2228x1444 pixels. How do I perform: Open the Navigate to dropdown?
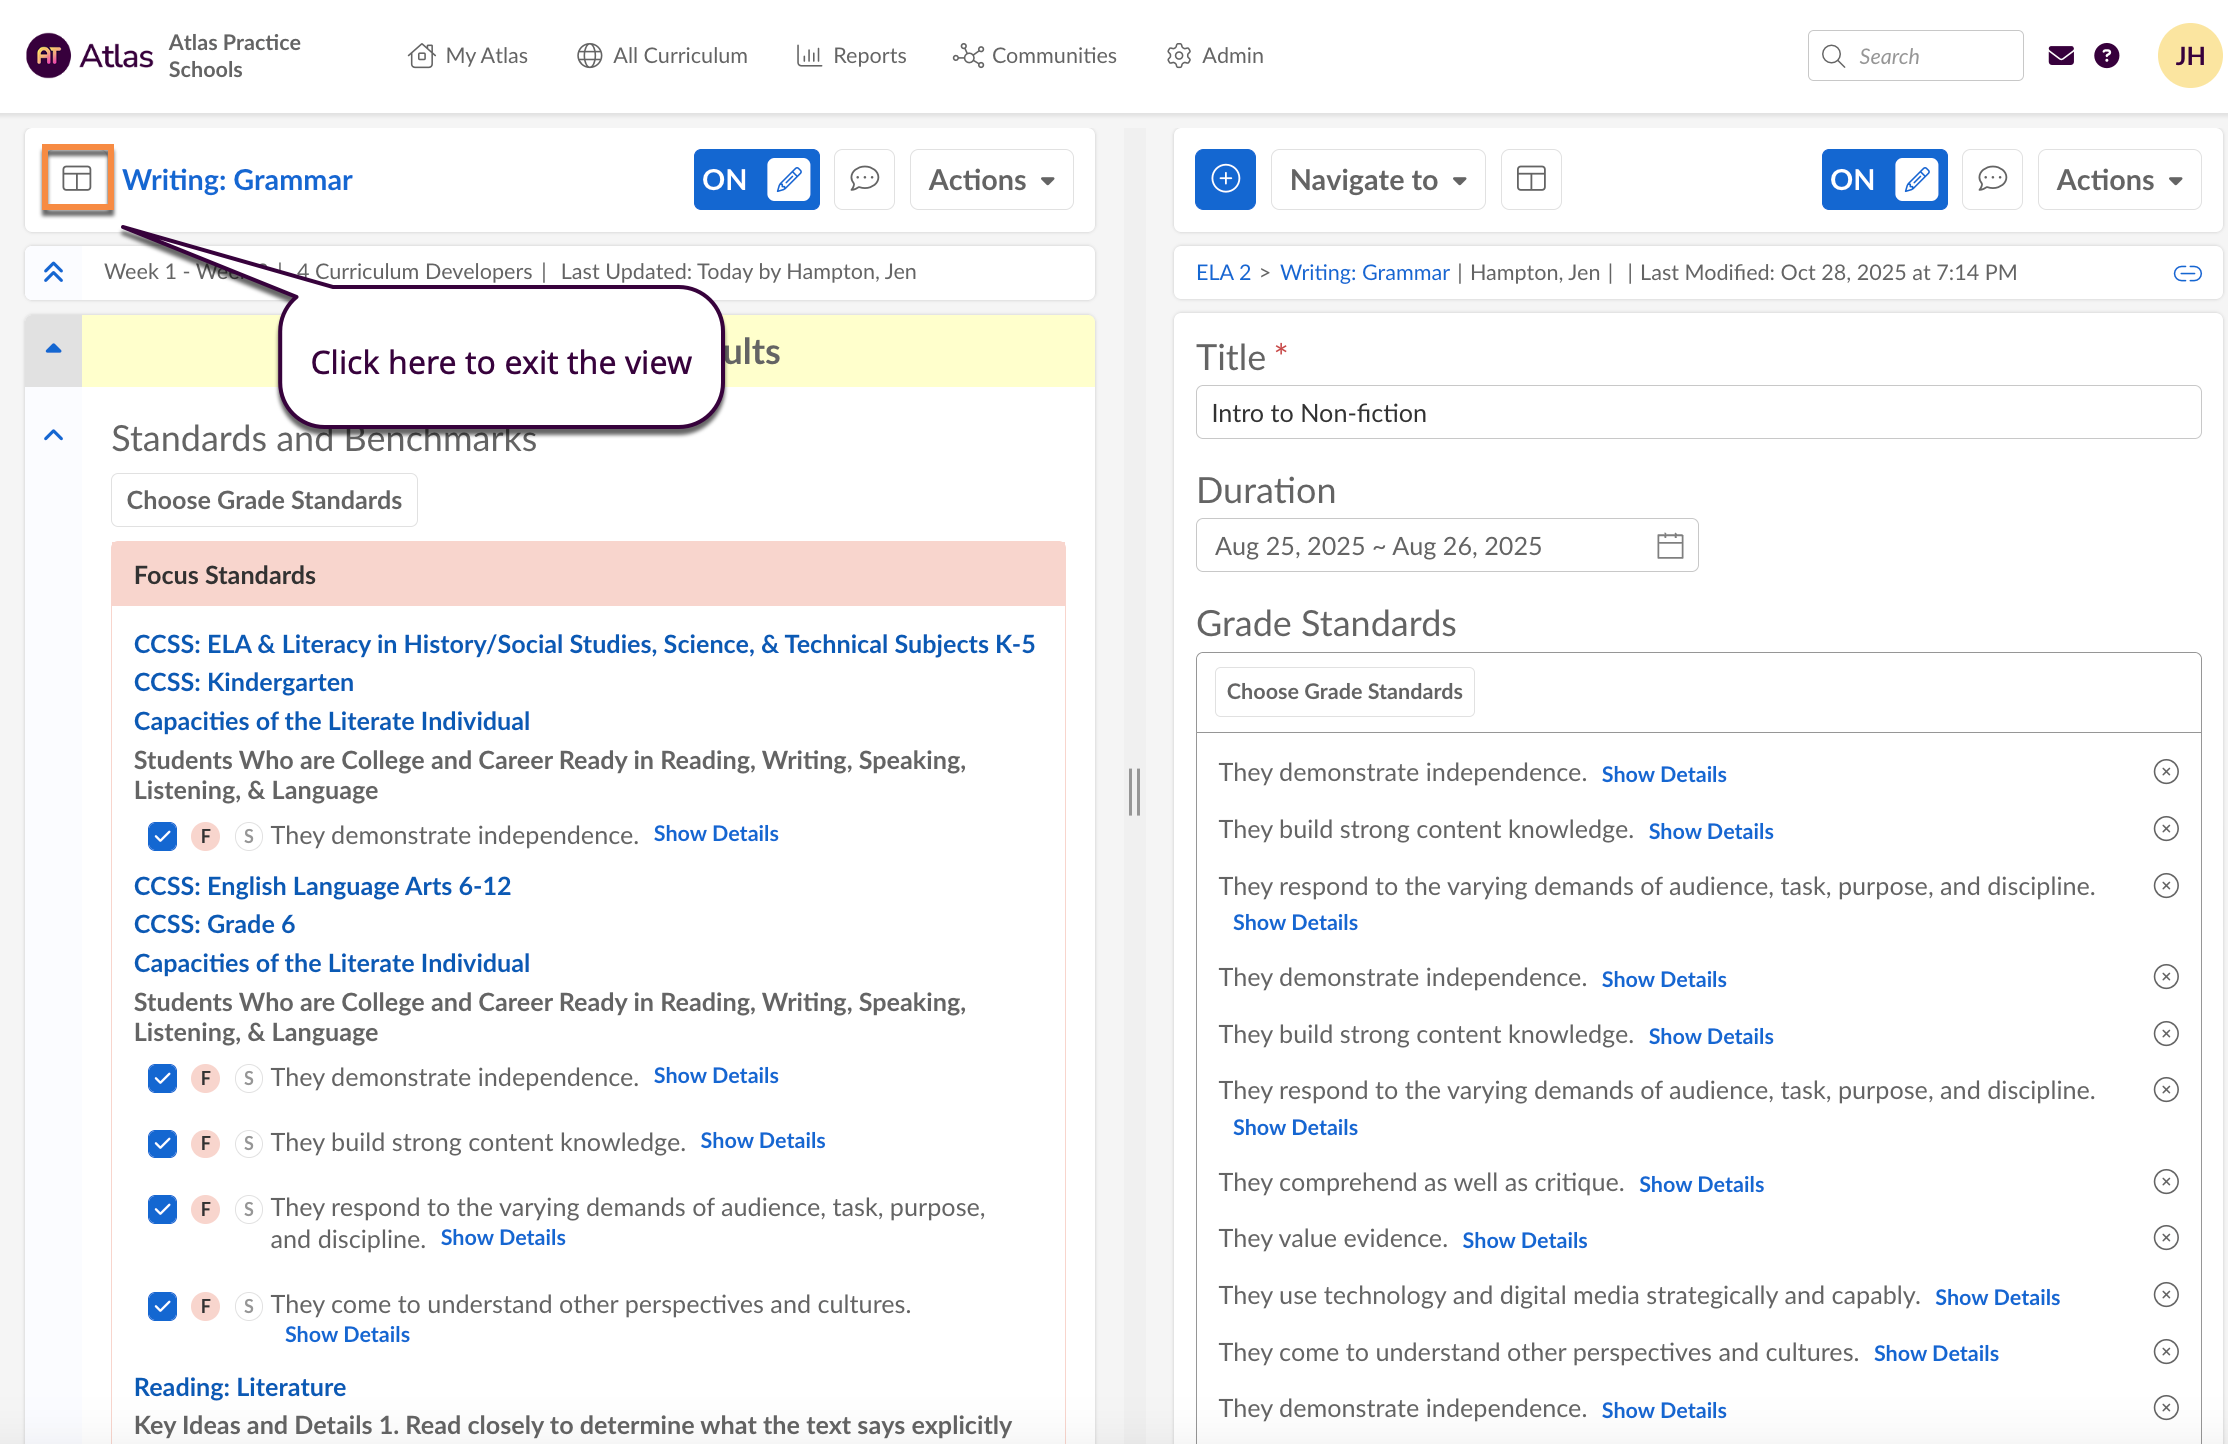1377,179
